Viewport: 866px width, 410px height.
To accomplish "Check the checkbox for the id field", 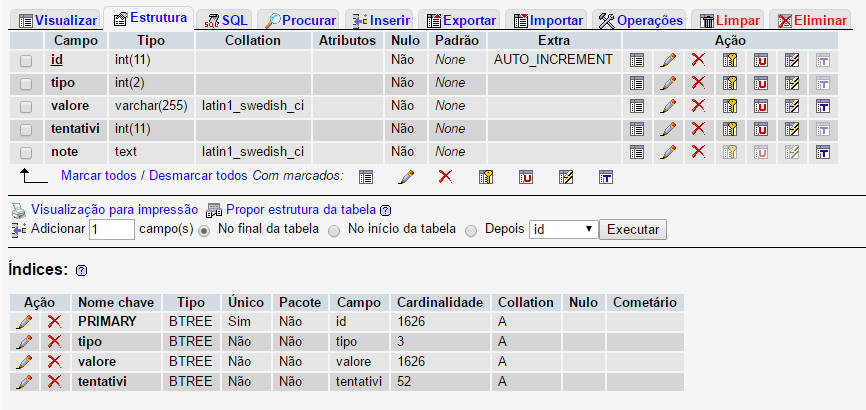I will click(26, 60).
